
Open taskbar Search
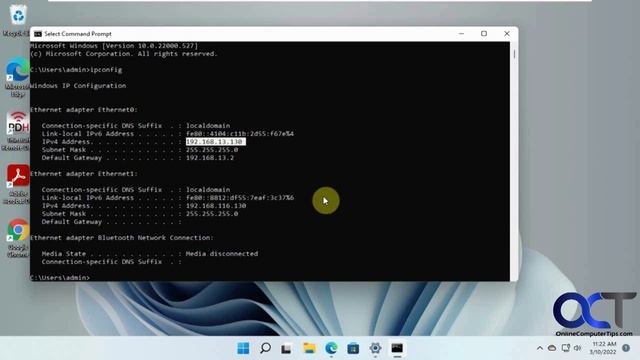pyautogui.click(x=265, y=348)
